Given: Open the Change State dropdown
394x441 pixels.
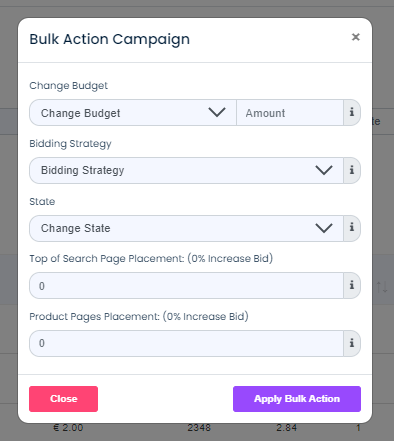Looking at the screenshot, I should click(x=186, y=228).
